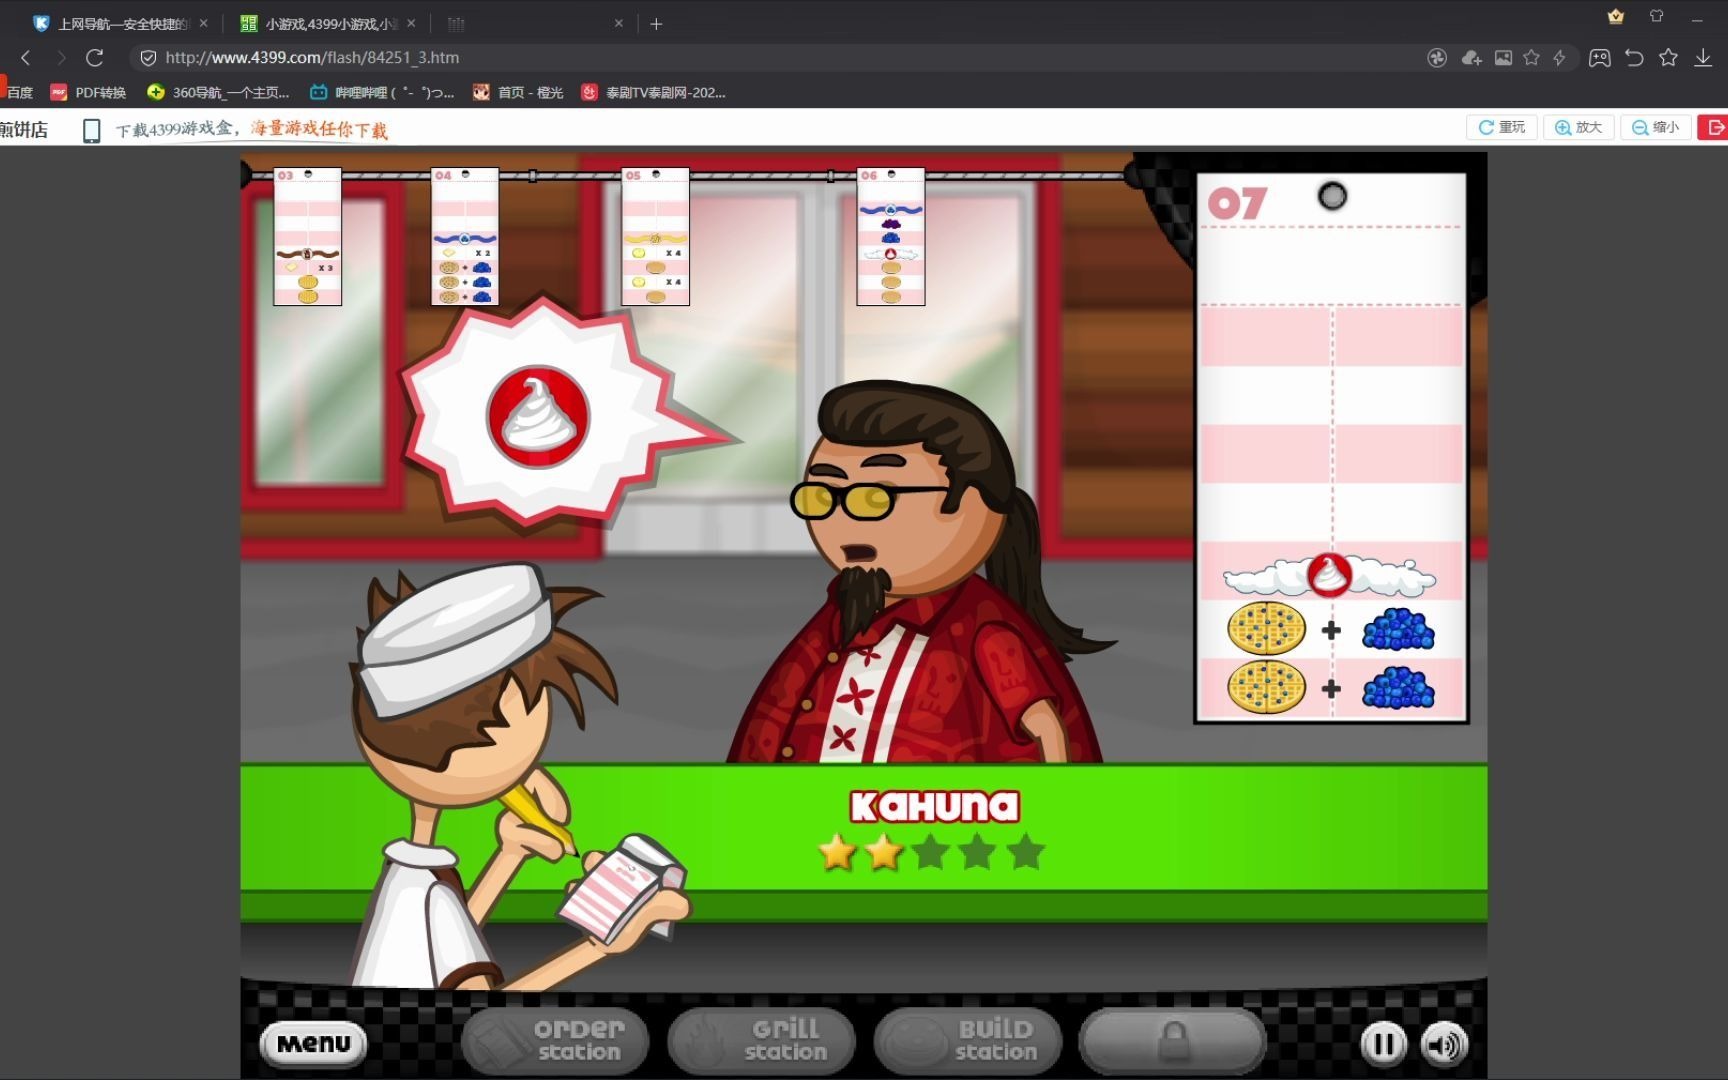Select the whipped cream topping on ticket 07

[x=1329, y=575]
